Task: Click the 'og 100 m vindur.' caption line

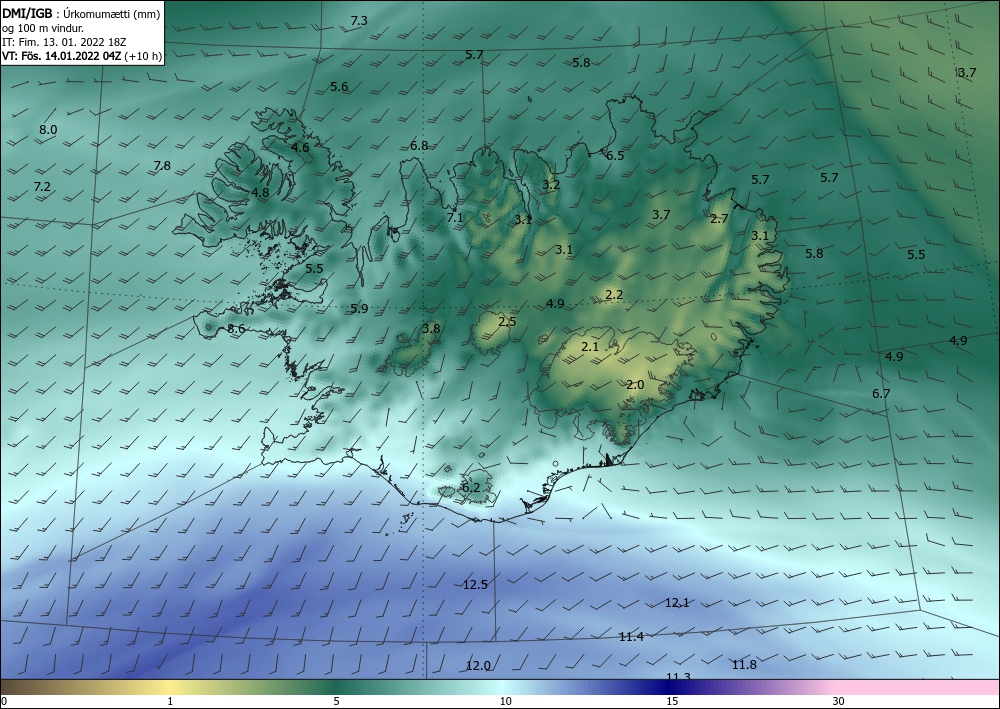Action: tap(43, 28)
